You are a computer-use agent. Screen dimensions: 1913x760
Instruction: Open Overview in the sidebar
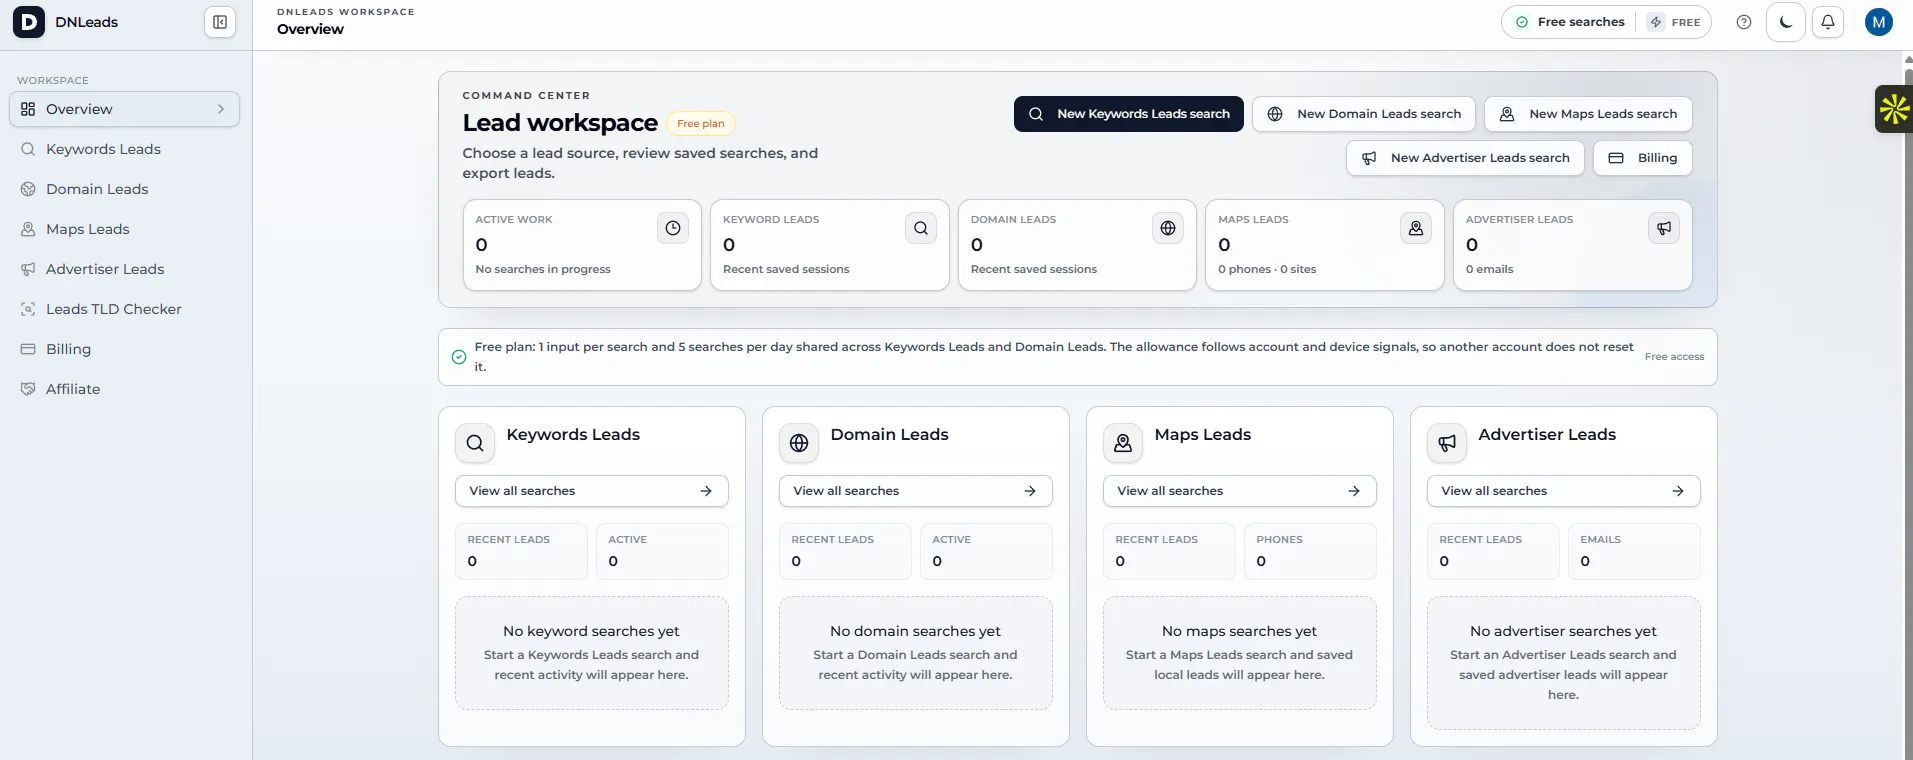coord(124,109)
